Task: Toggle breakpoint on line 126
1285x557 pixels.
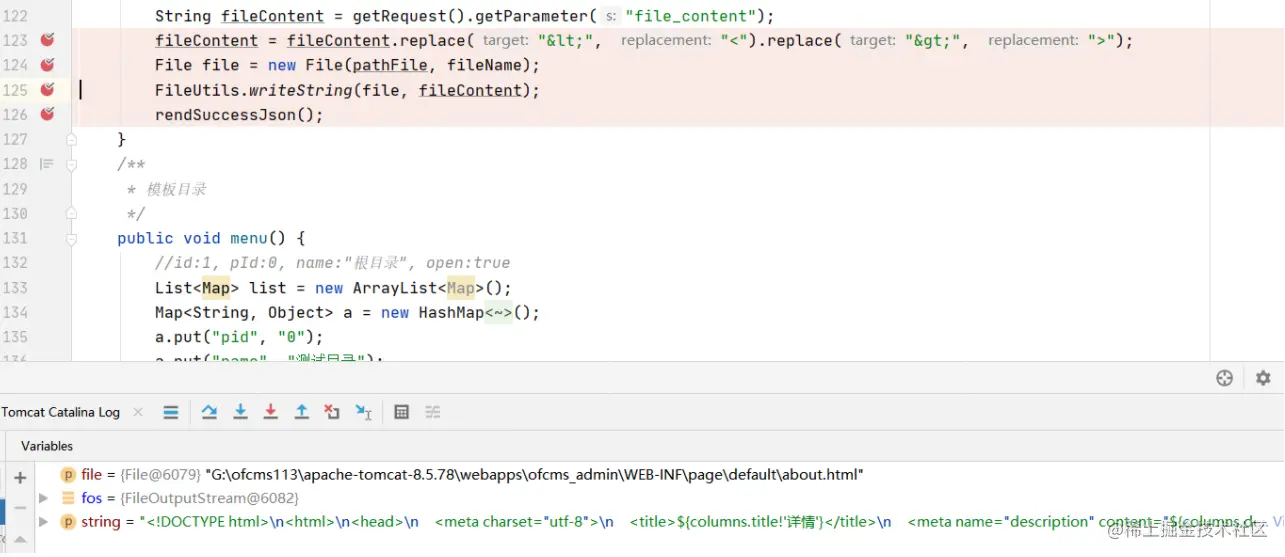Action: pos(47,114)
